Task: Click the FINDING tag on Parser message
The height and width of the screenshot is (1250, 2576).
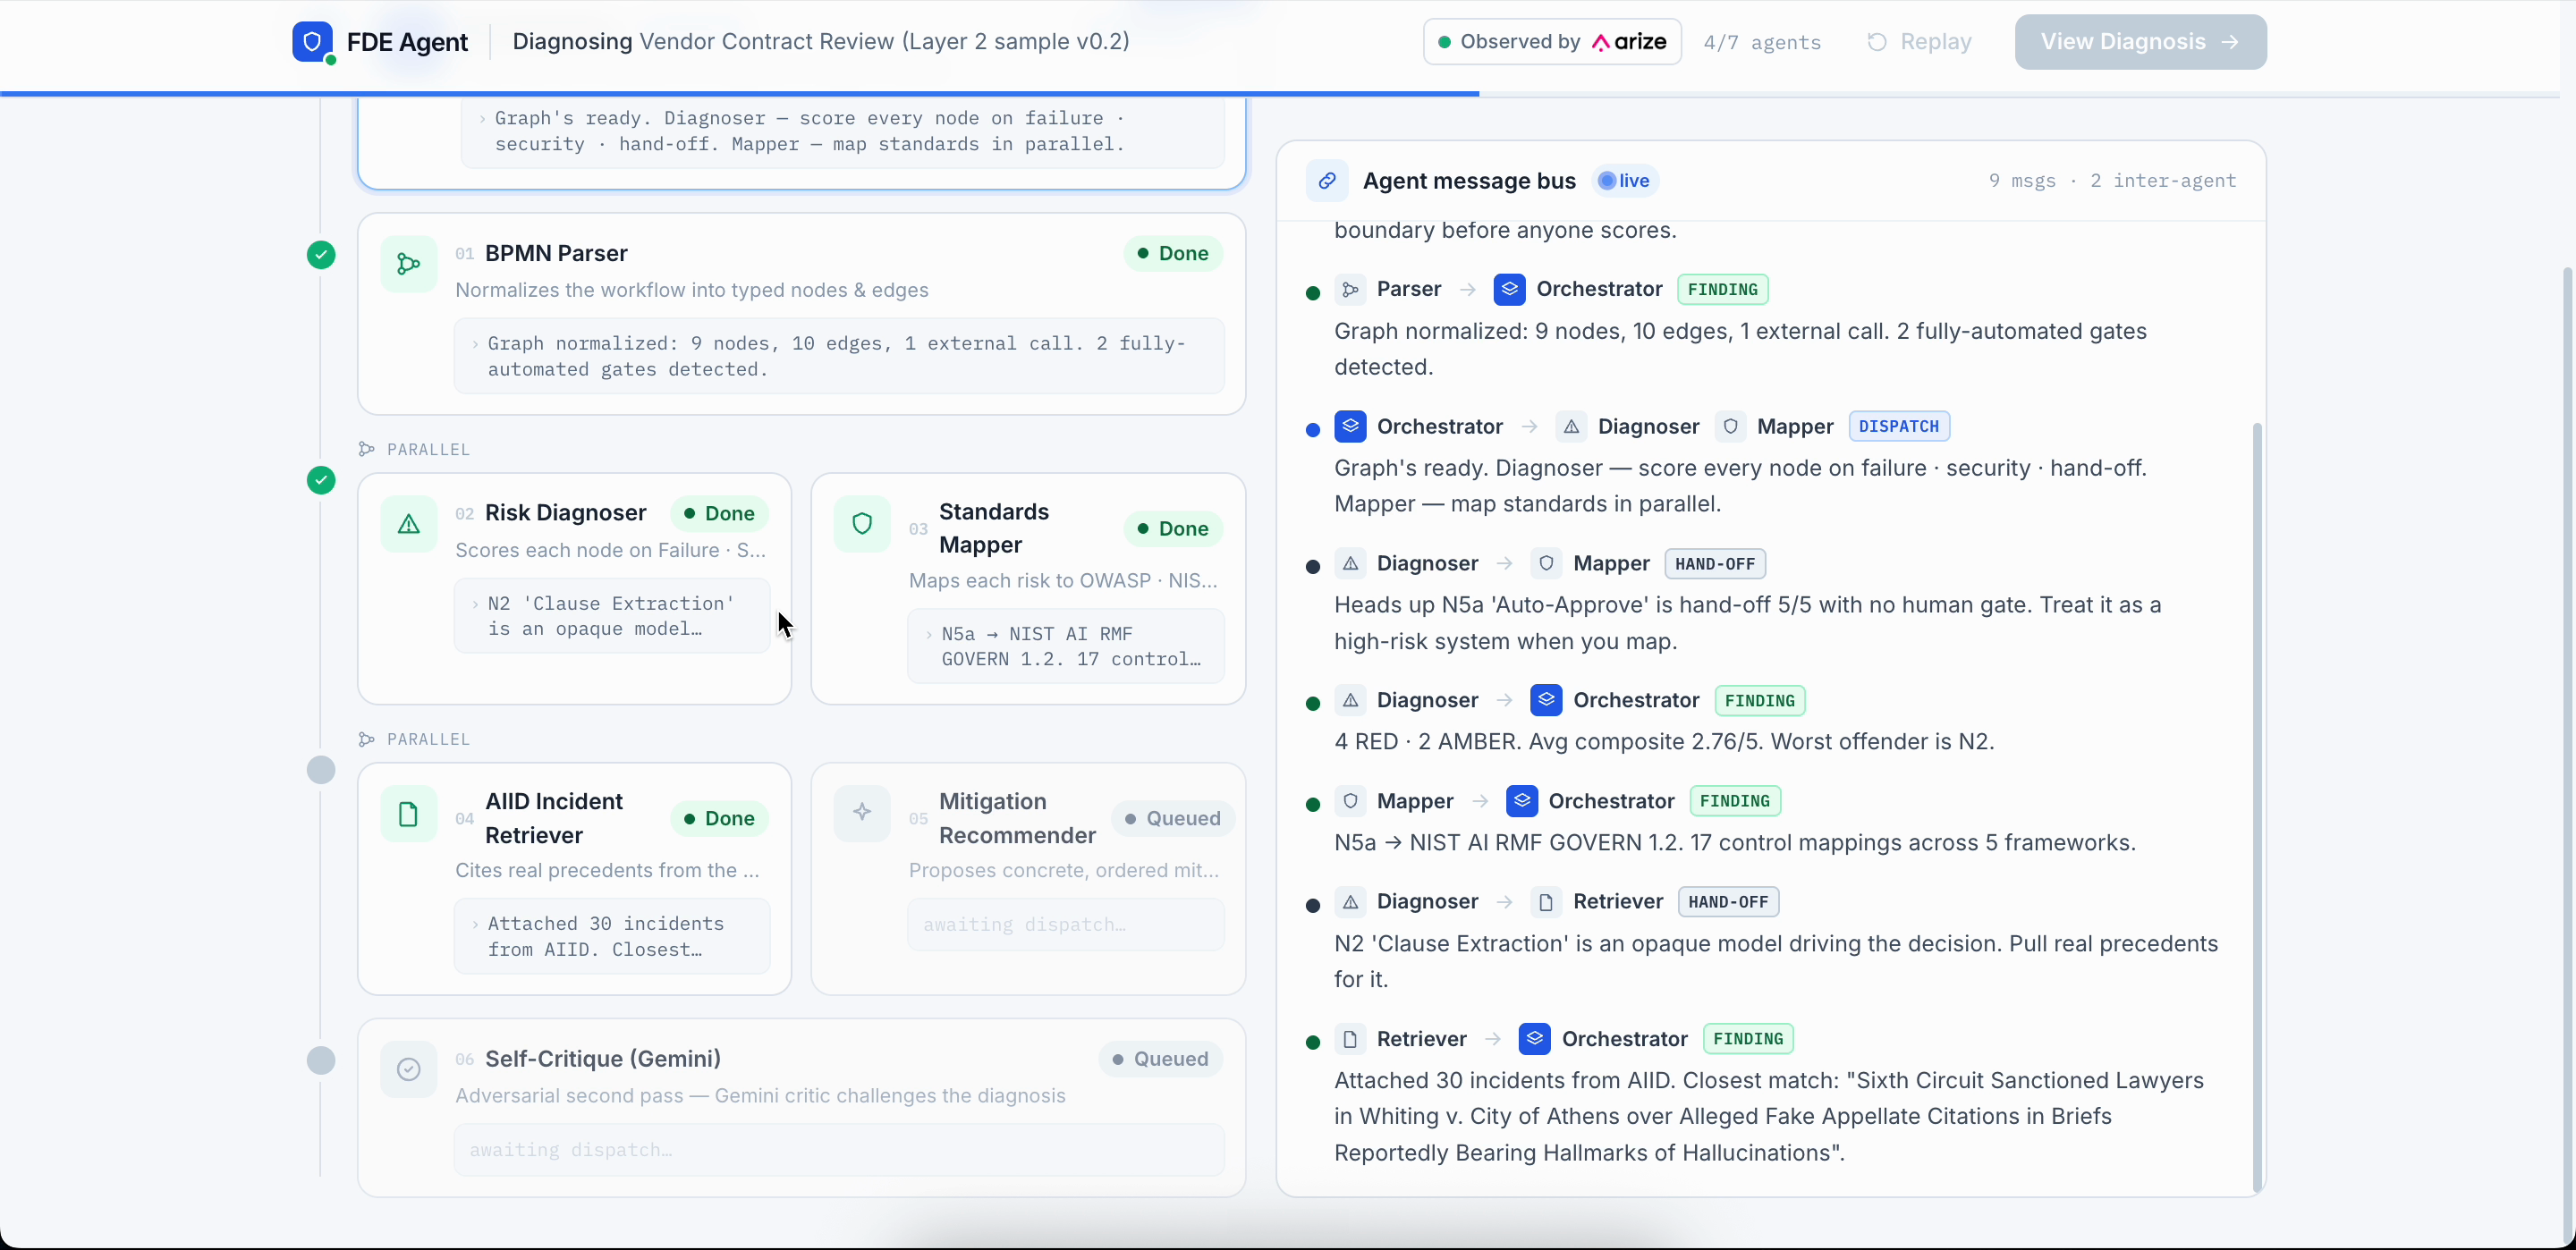Action: pyautogui.click(x=1722, y=290)
